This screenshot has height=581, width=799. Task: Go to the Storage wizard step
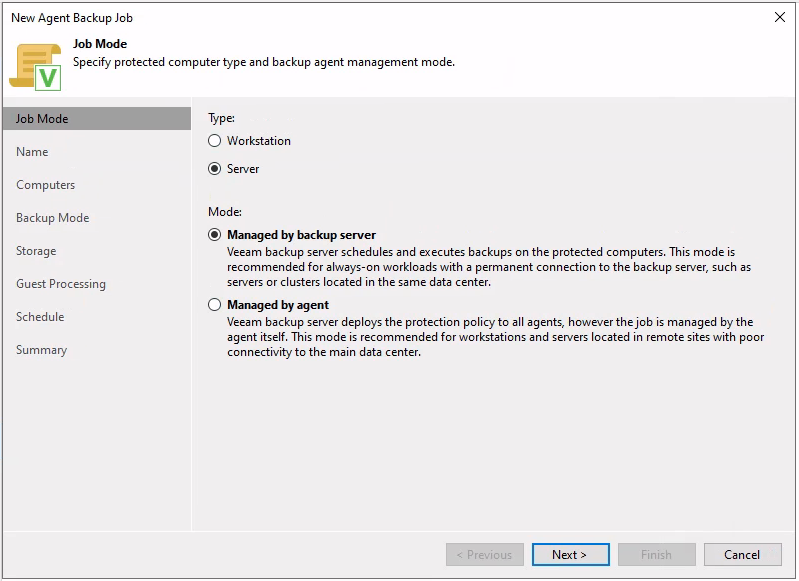tap(36, 251)
